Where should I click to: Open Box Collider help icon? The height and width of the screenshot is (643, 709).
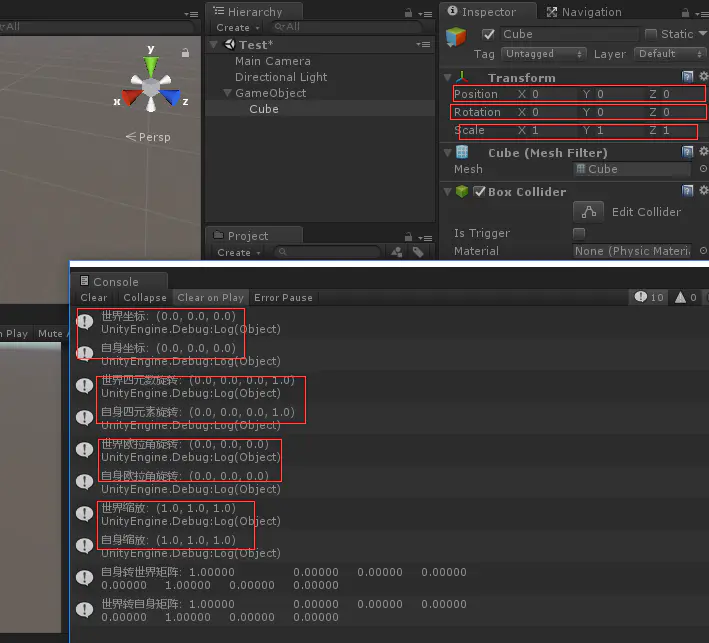click(x=687, y=191)
